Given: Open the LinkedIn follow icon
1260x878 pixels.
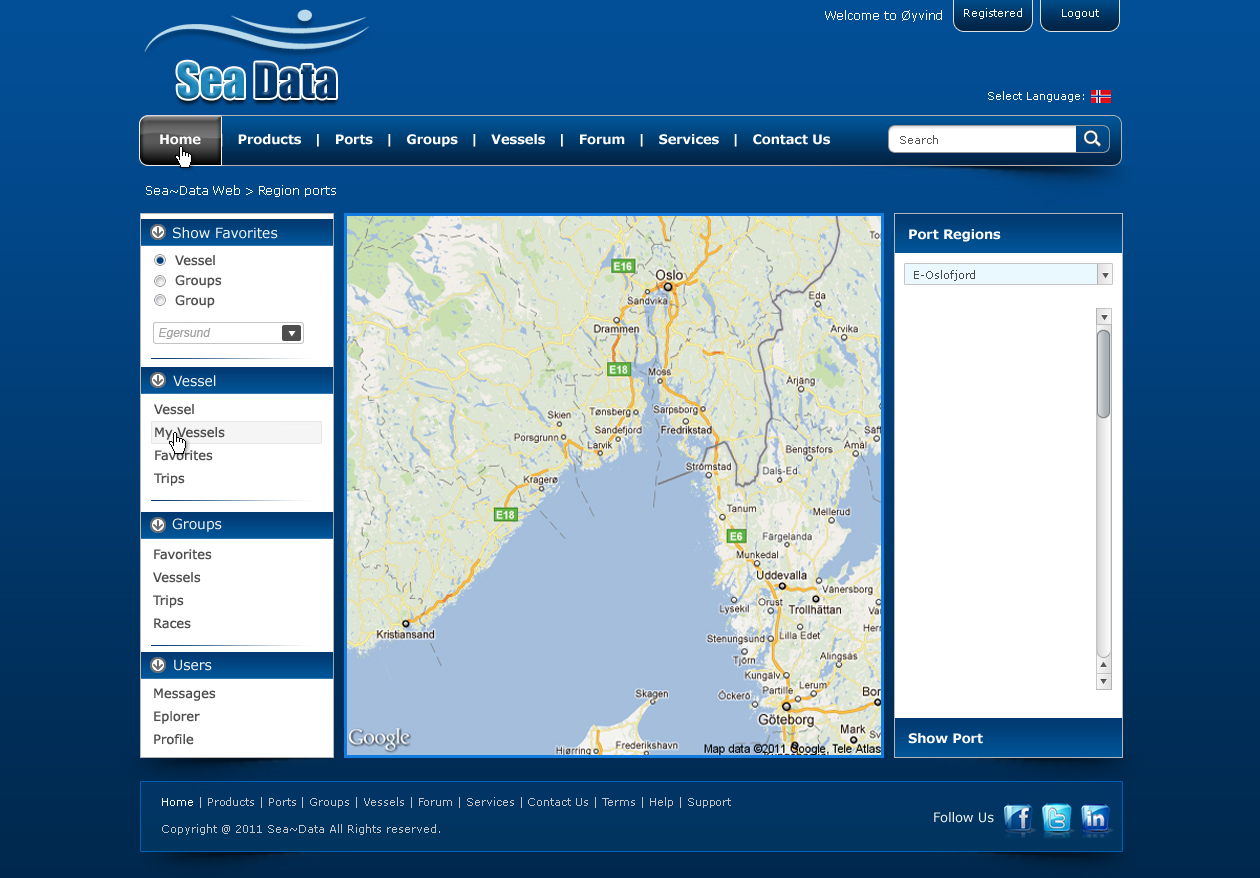Looking at the screenshot, I should [1095, 819].
